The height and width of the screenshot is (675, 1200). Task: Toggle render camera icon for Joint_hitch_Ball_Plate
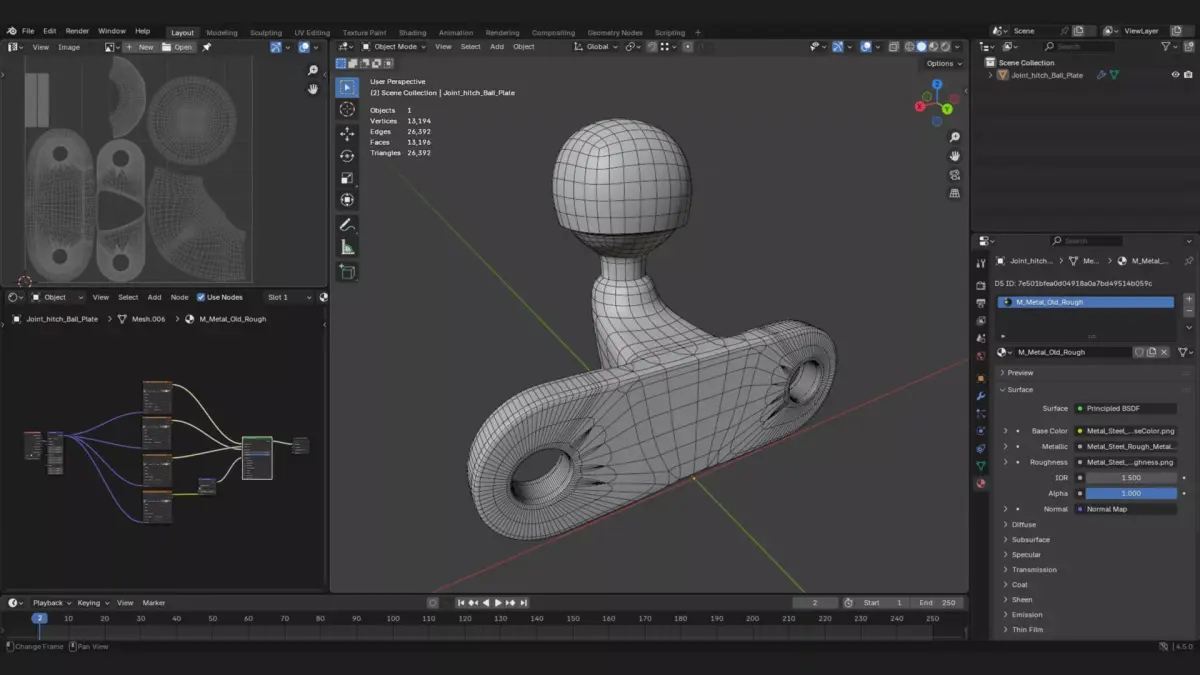[x=1188, y=75]
